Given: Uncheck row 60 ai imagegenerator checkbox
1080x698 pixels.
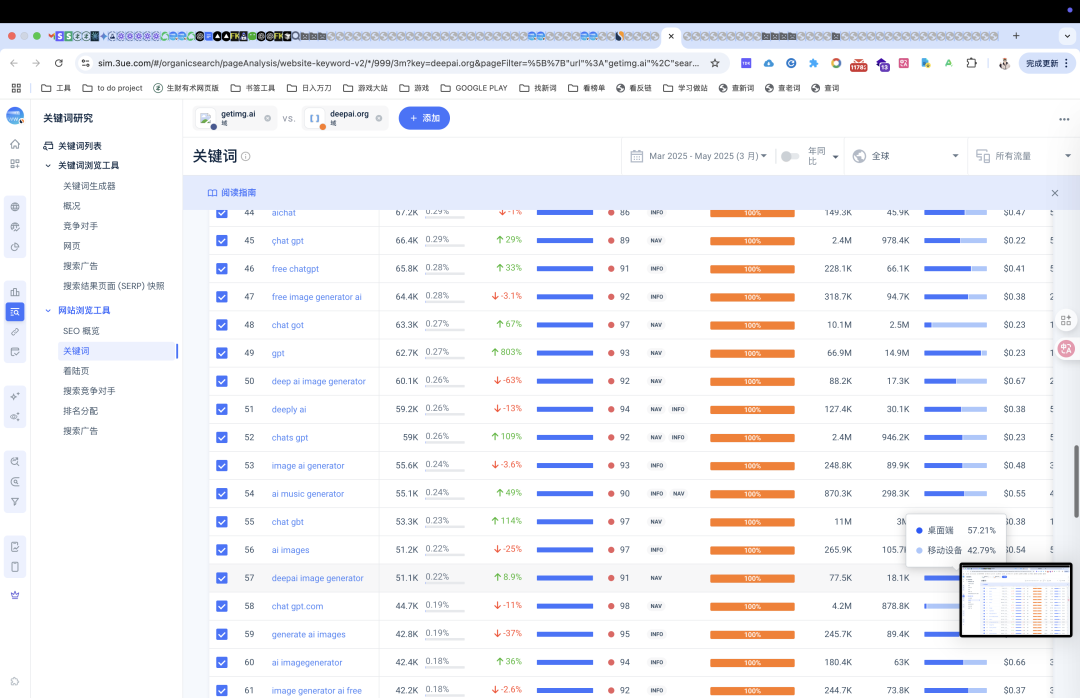Looking at the screenshot, I should coord(222,663).
